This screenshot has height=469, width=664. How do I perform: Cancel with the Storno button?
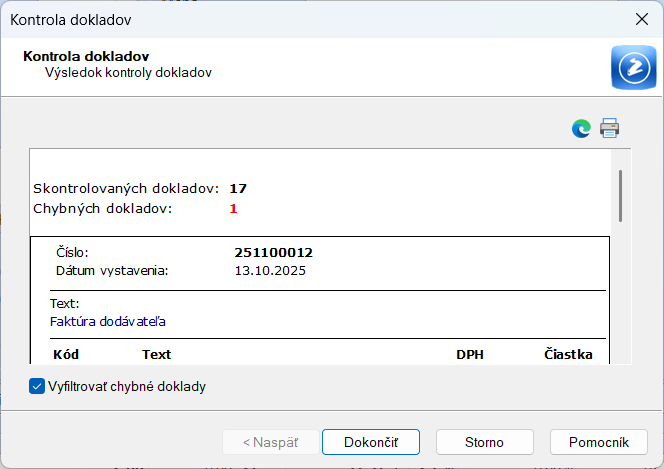point(484,442)
